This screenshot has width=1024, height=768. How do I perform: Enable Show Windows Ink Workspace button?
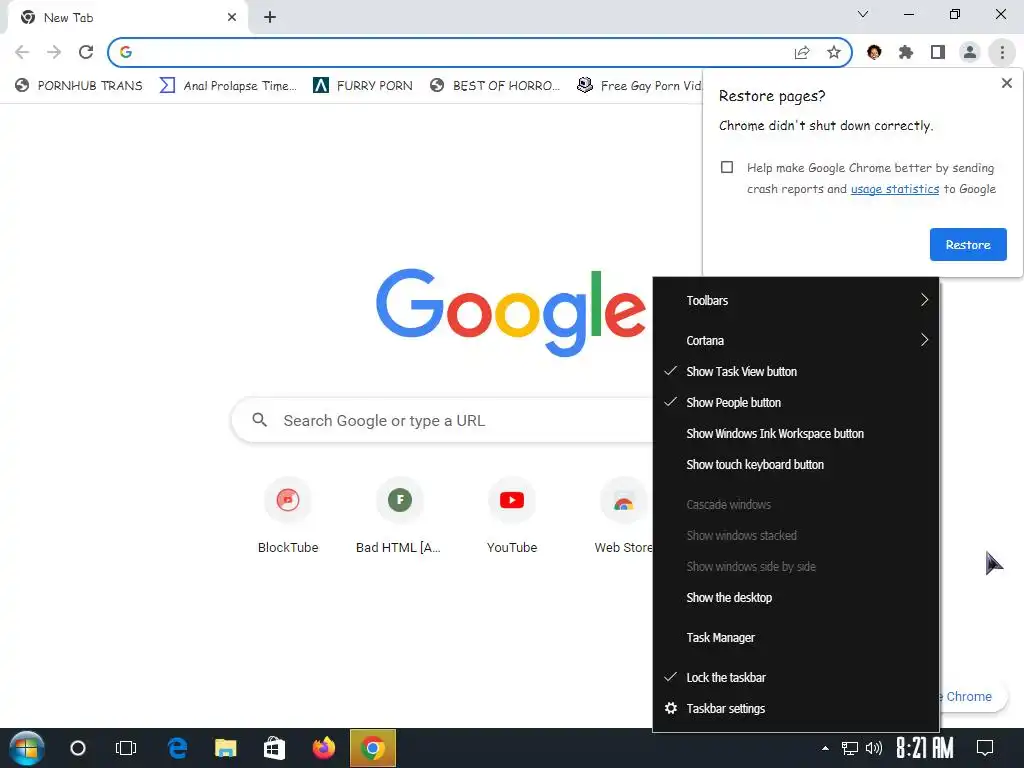pyautogui.click(x=795, y=434)
